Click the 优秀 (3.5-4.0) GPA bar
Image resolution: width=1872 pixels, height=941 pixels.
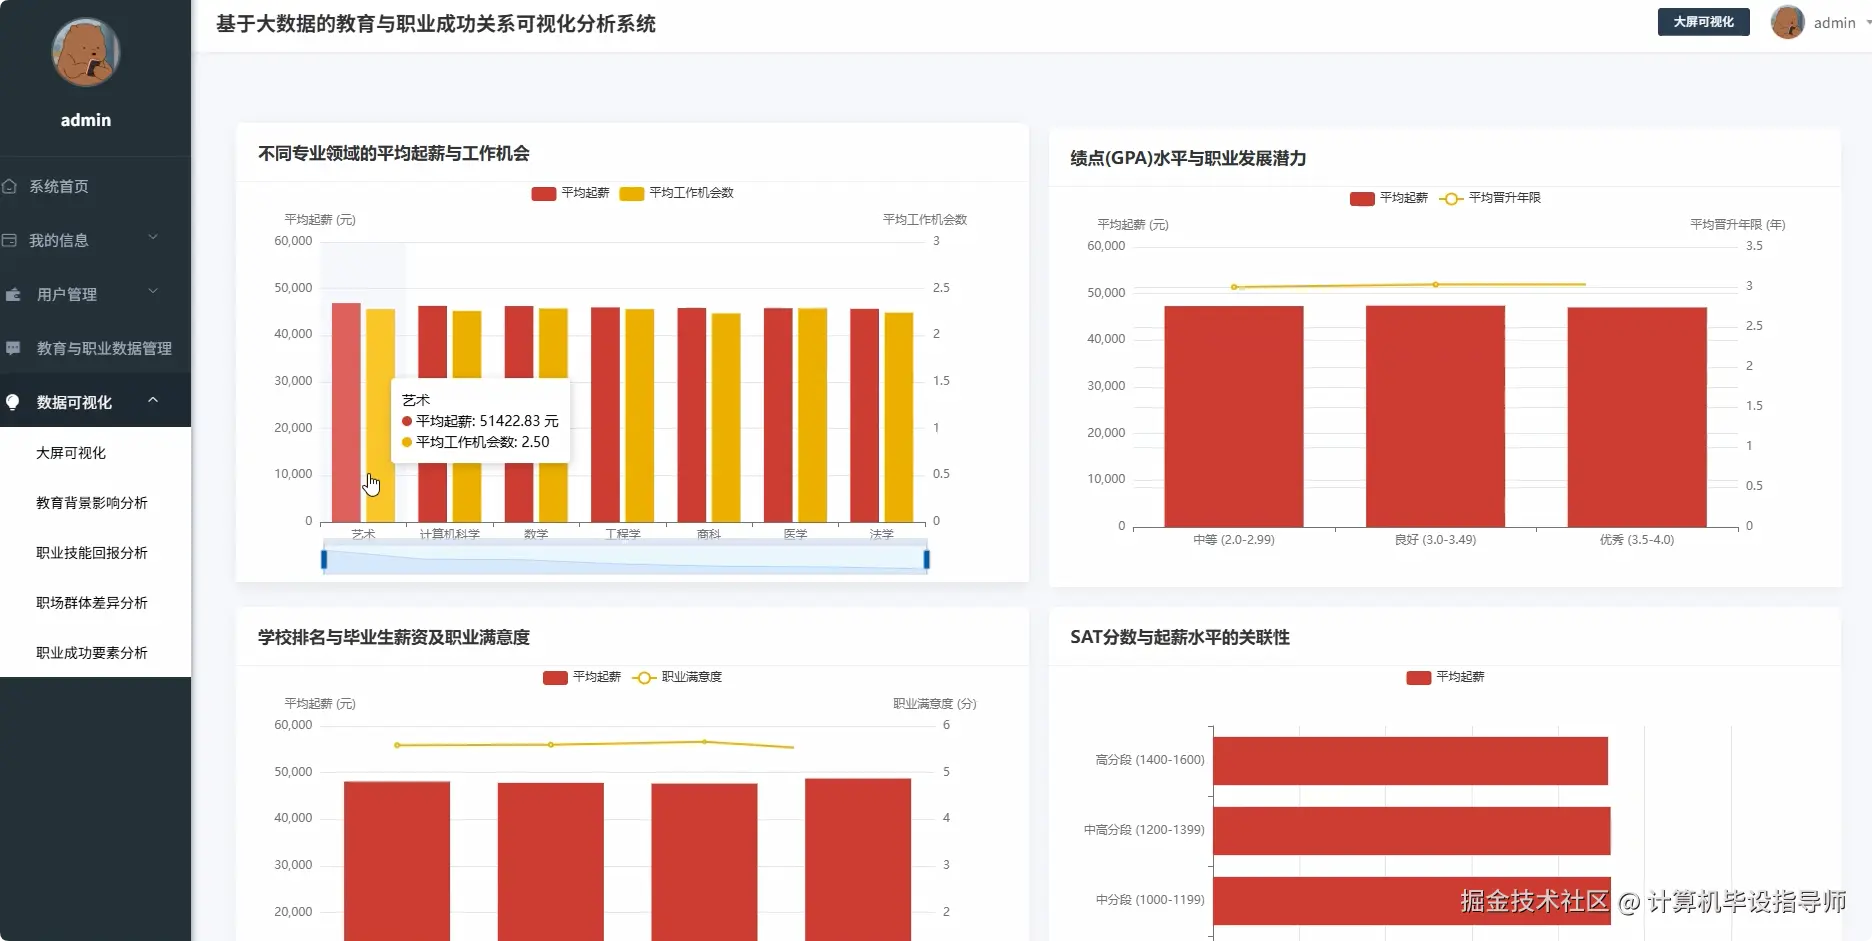tap(1637, 417)
